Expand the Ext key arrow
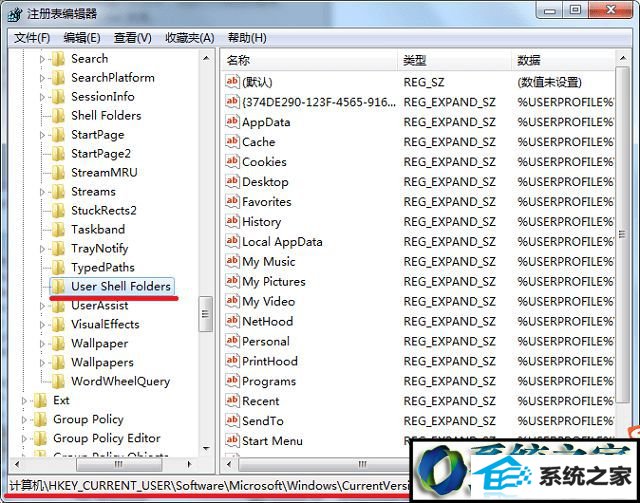Screen dimensions: 640x503 click(24, 401)
